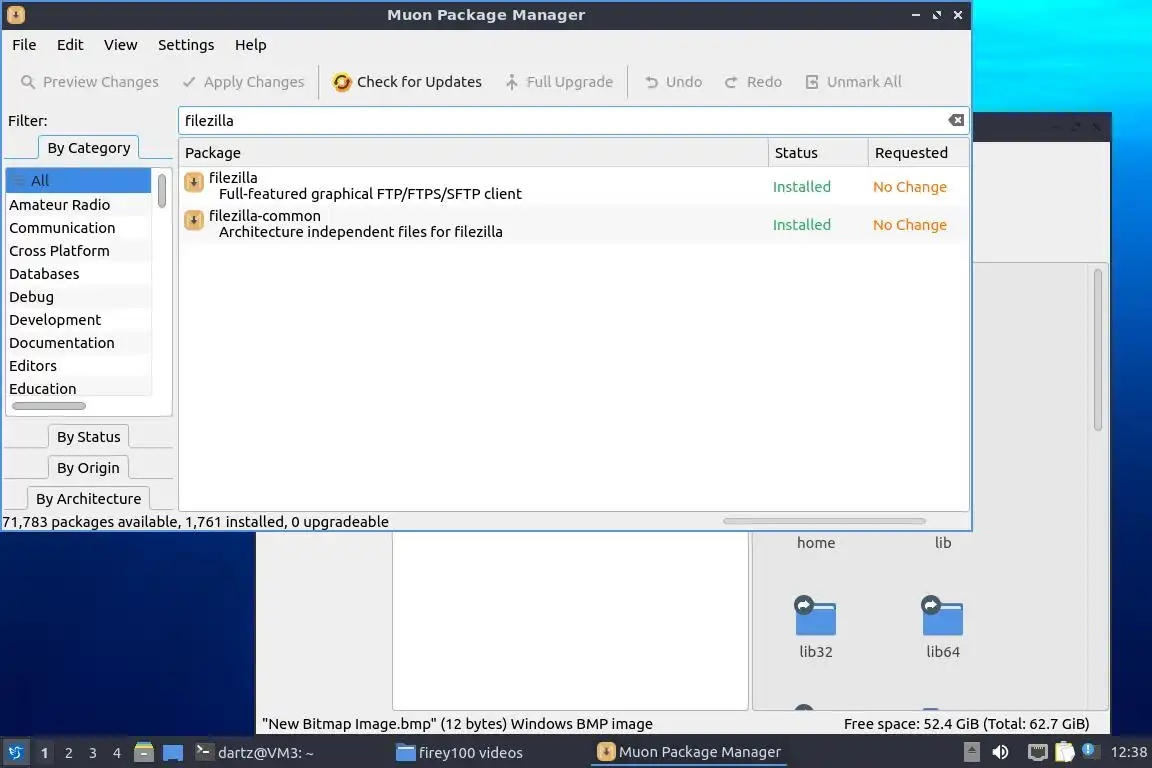The width and height of the screenshot is (1152, 768).
Task: Click the category list vertical scrollbar
Action: (162, 190)
